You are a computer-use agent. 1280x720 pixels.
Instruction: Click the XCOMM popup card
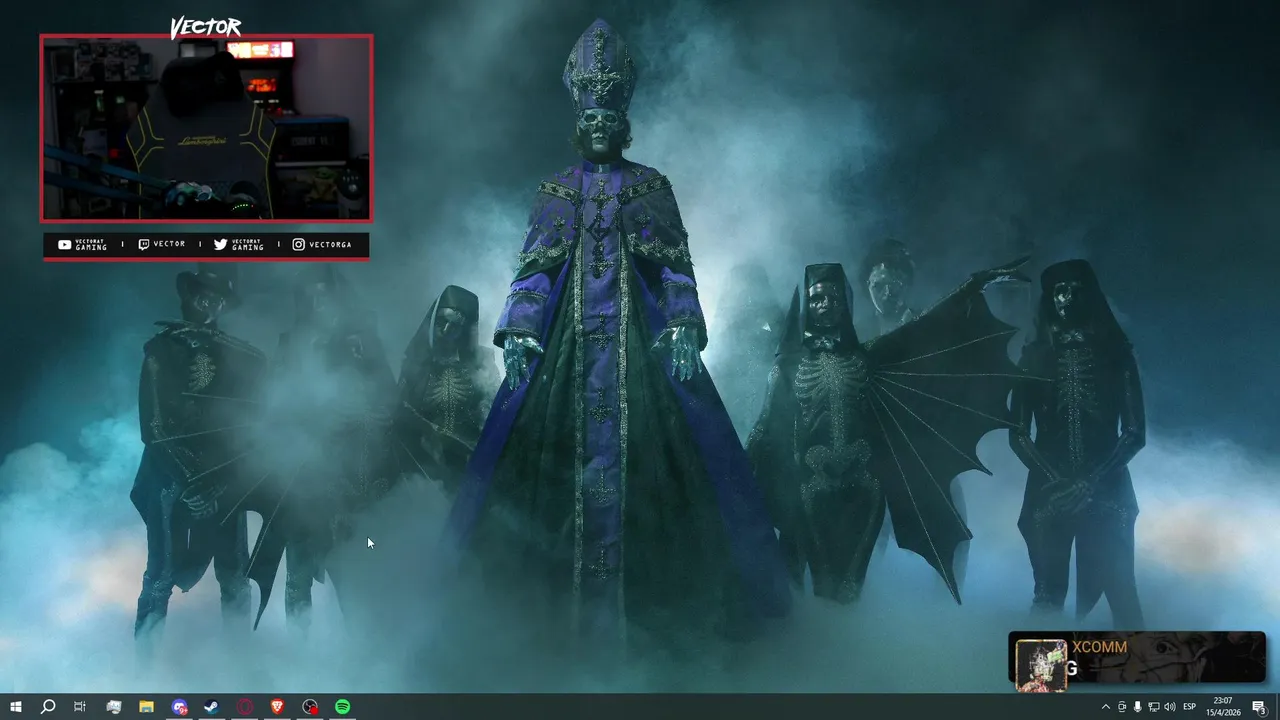1137,659
